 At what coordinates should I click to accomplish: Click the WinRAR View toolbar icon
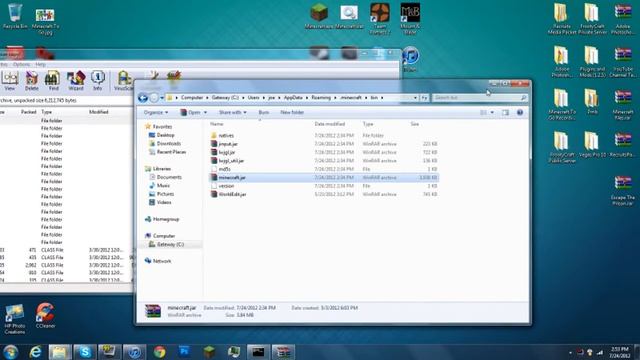[10, 80]
